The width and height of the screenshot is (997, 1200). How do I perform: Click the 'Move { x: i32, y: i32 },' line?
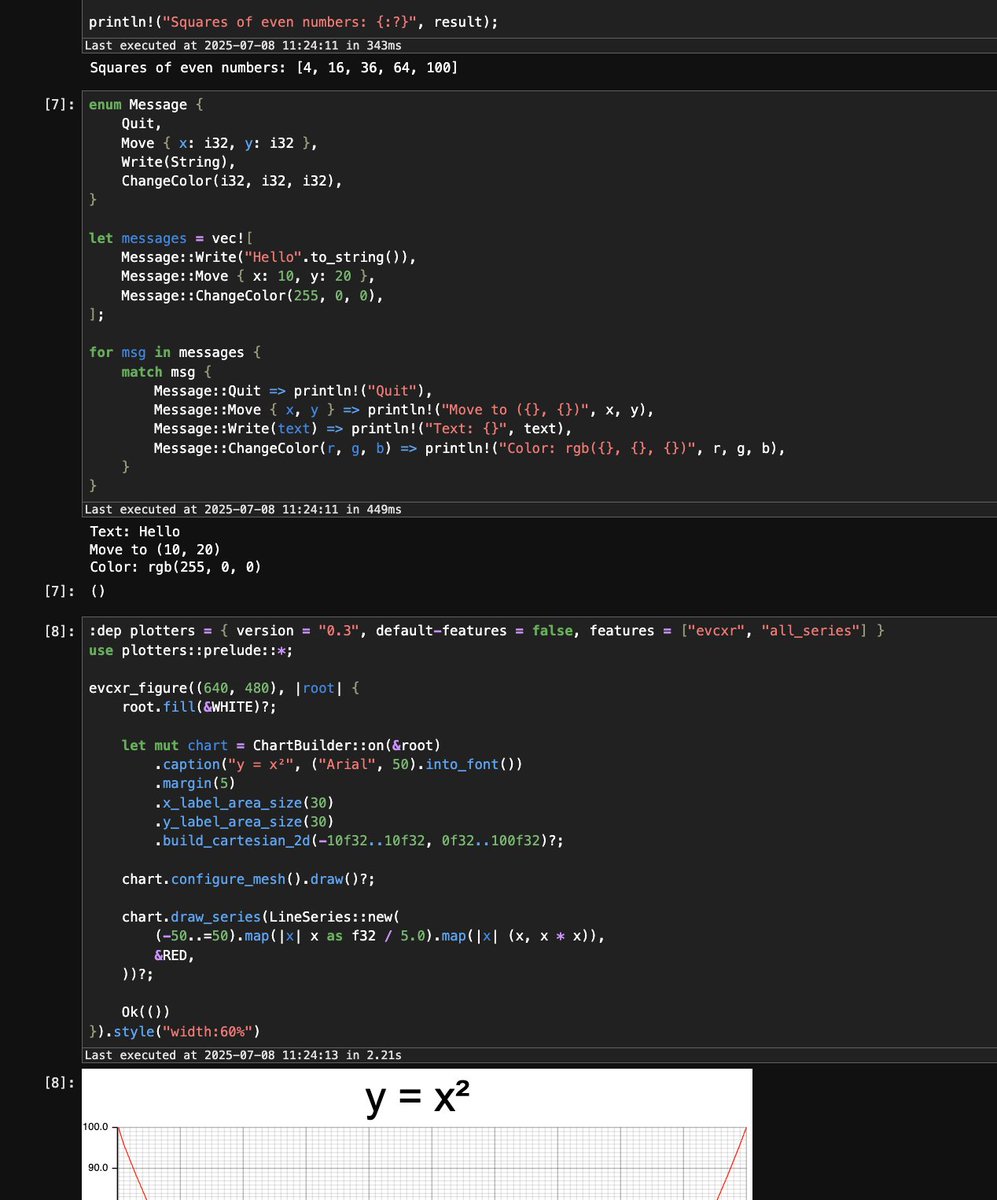[x=219, y=143]
